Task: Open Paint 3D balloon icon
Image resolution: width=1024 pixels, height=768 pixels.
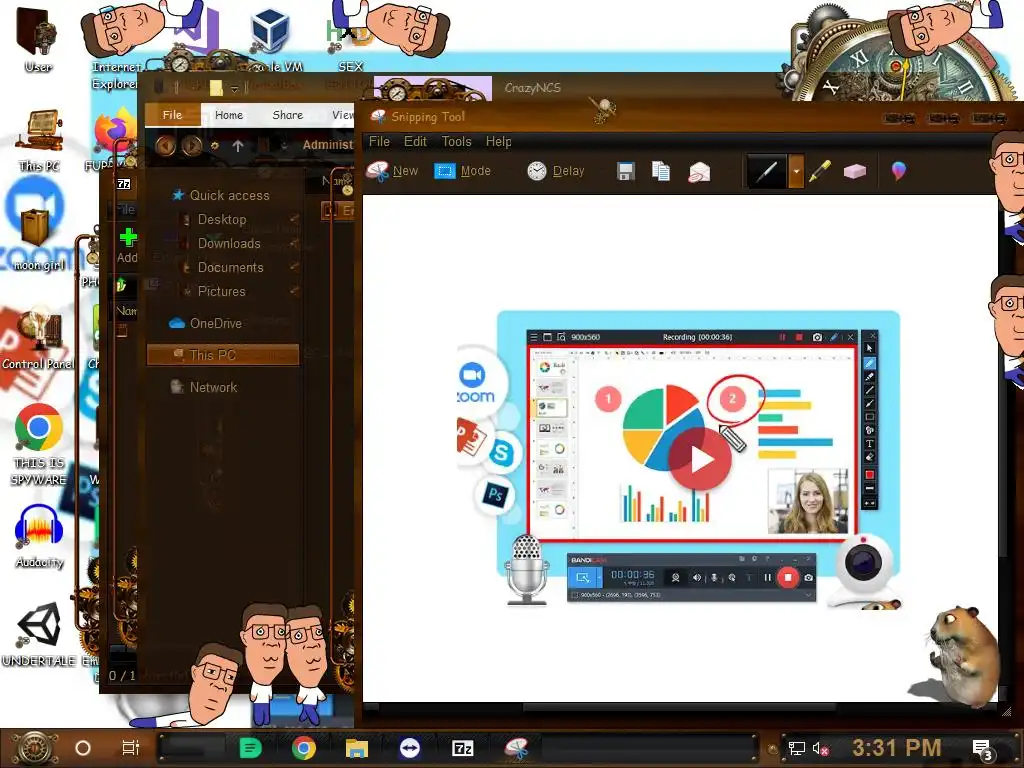Action: [899, 171]
